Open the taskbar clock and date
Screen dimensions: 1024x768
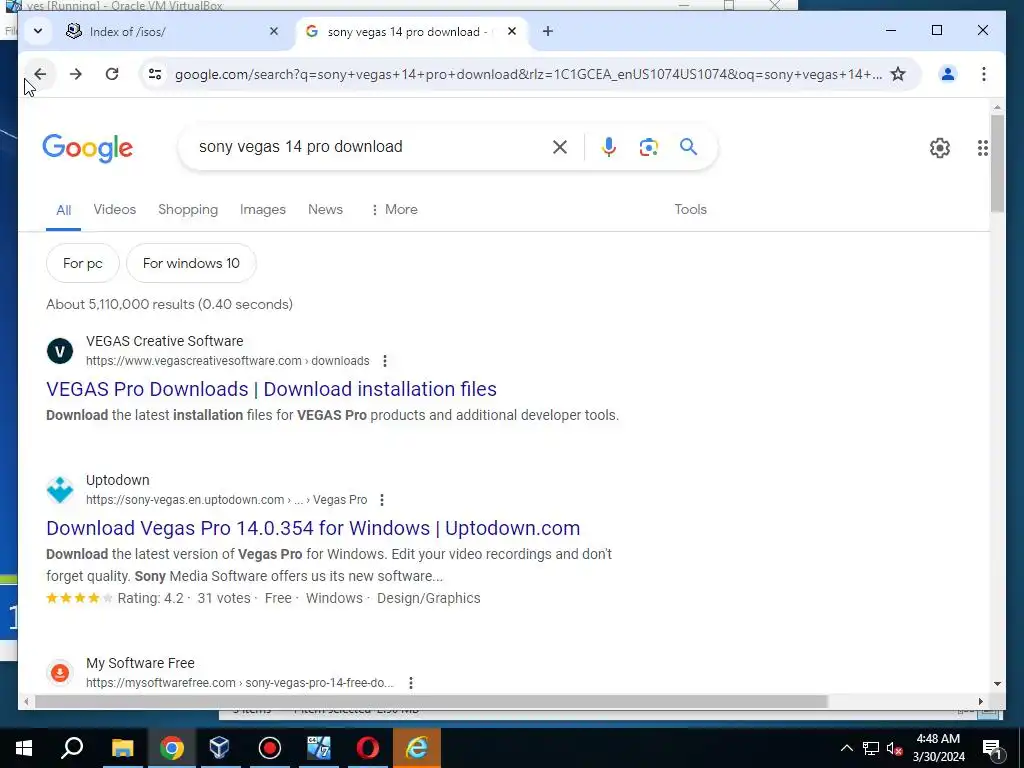tap(938, 748)
